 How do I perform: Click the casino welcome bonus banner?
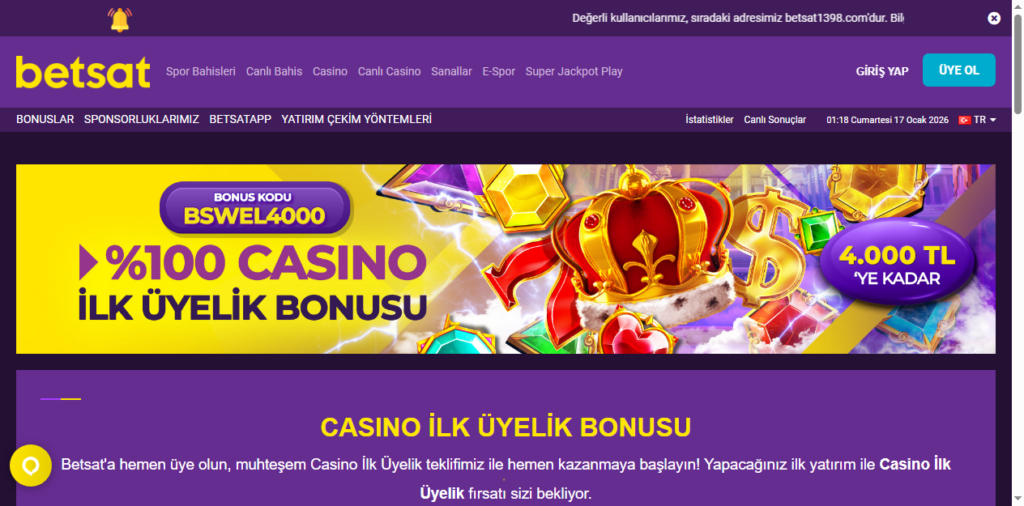[505, 259]
